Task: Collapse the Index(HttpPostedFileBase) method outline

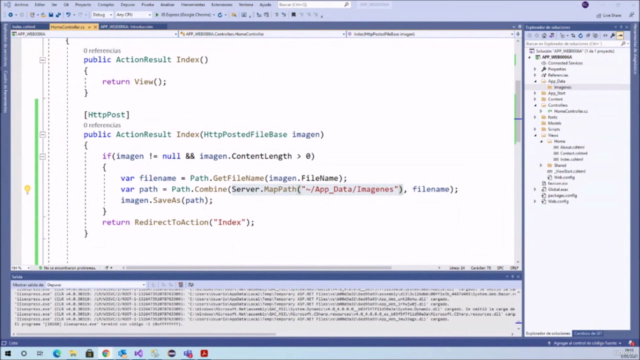Action: (x=42, y=135)
